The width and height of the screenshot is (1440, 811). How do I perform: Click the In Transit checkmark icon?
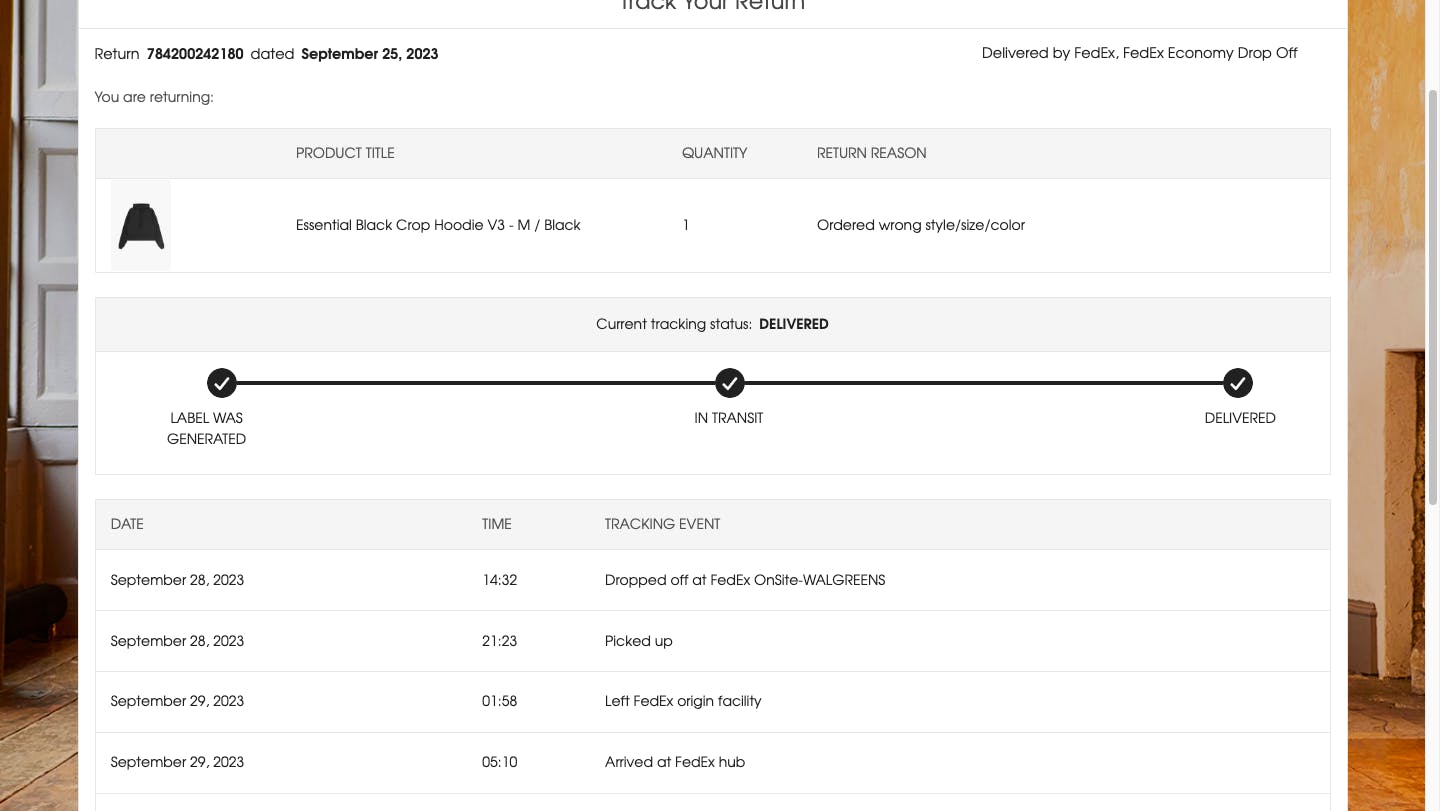tap(730, 383)
